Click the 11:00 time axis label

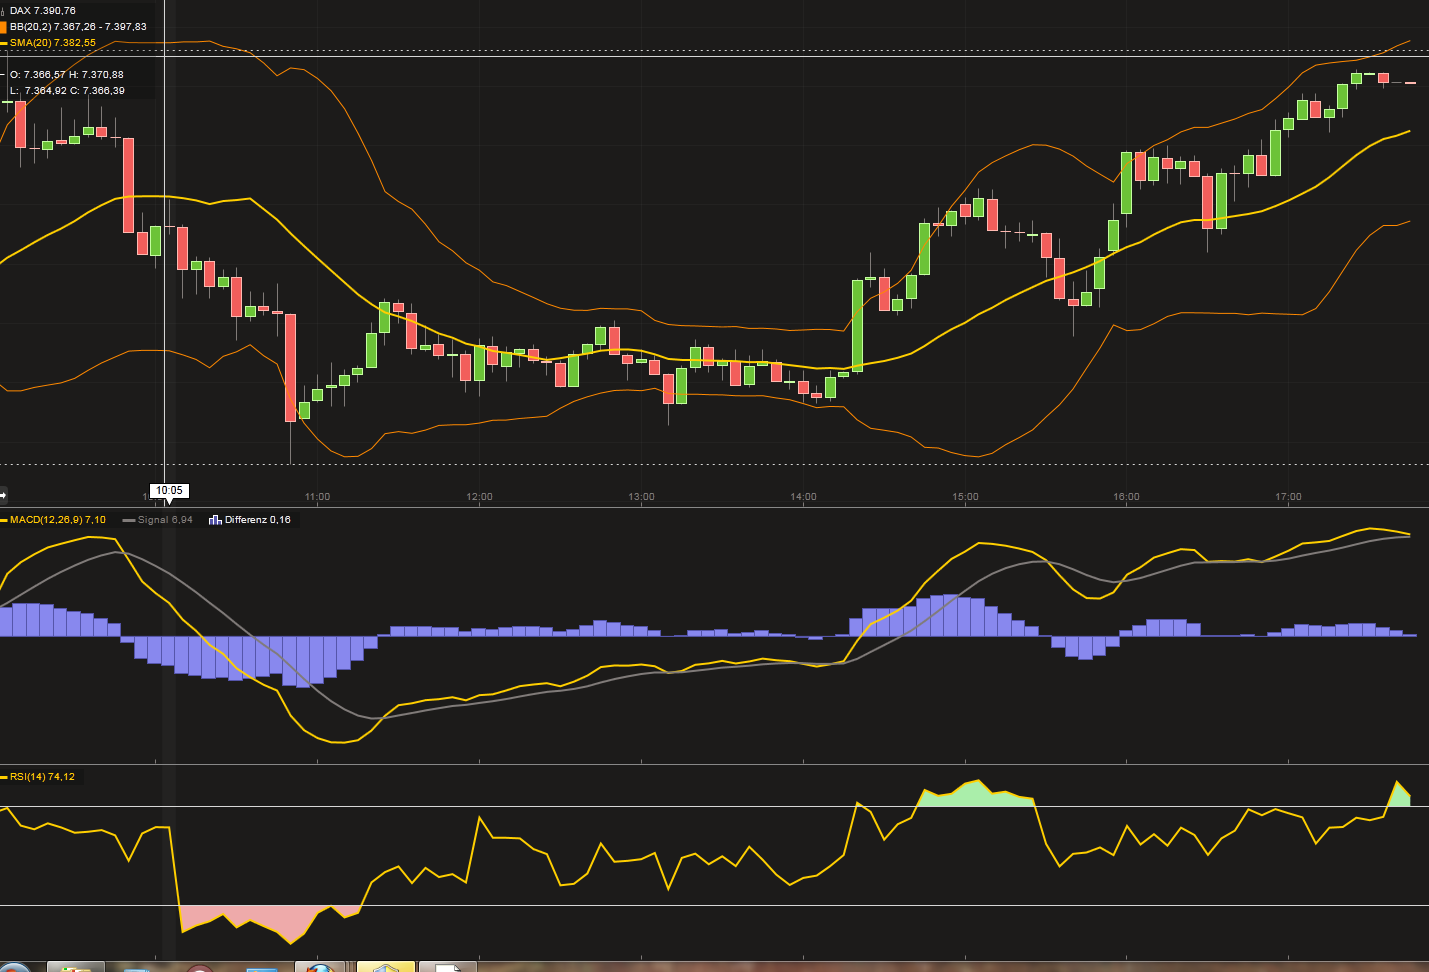pyautogui.click(x=317, y=497)
